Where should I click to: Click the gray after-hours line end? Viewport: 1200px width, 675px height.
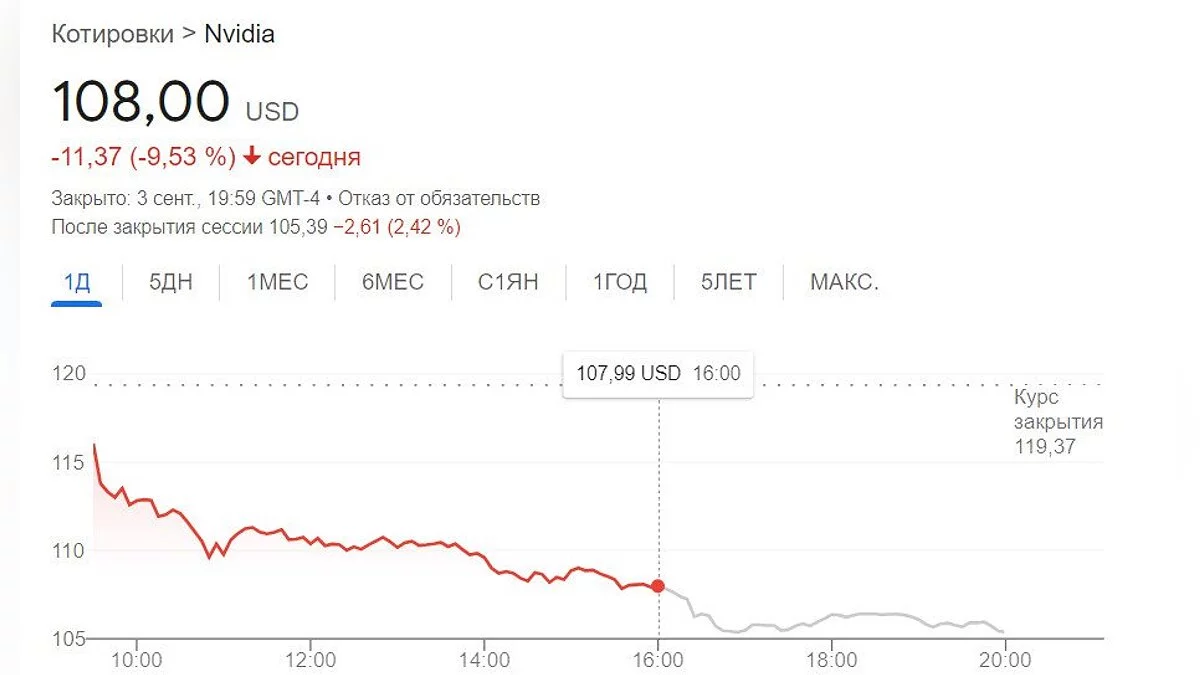1003,632
